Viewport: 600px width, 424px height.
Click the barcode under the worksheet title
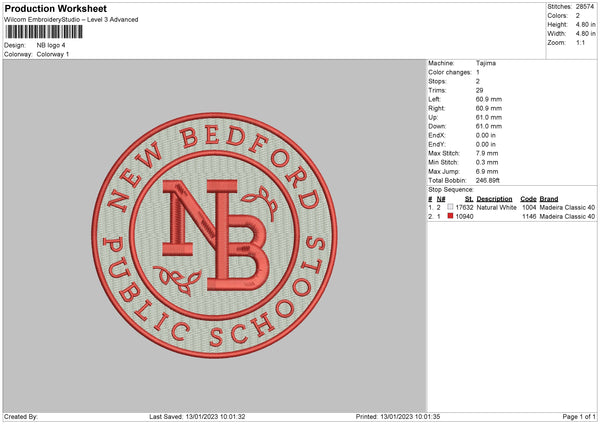coord(43,32)
